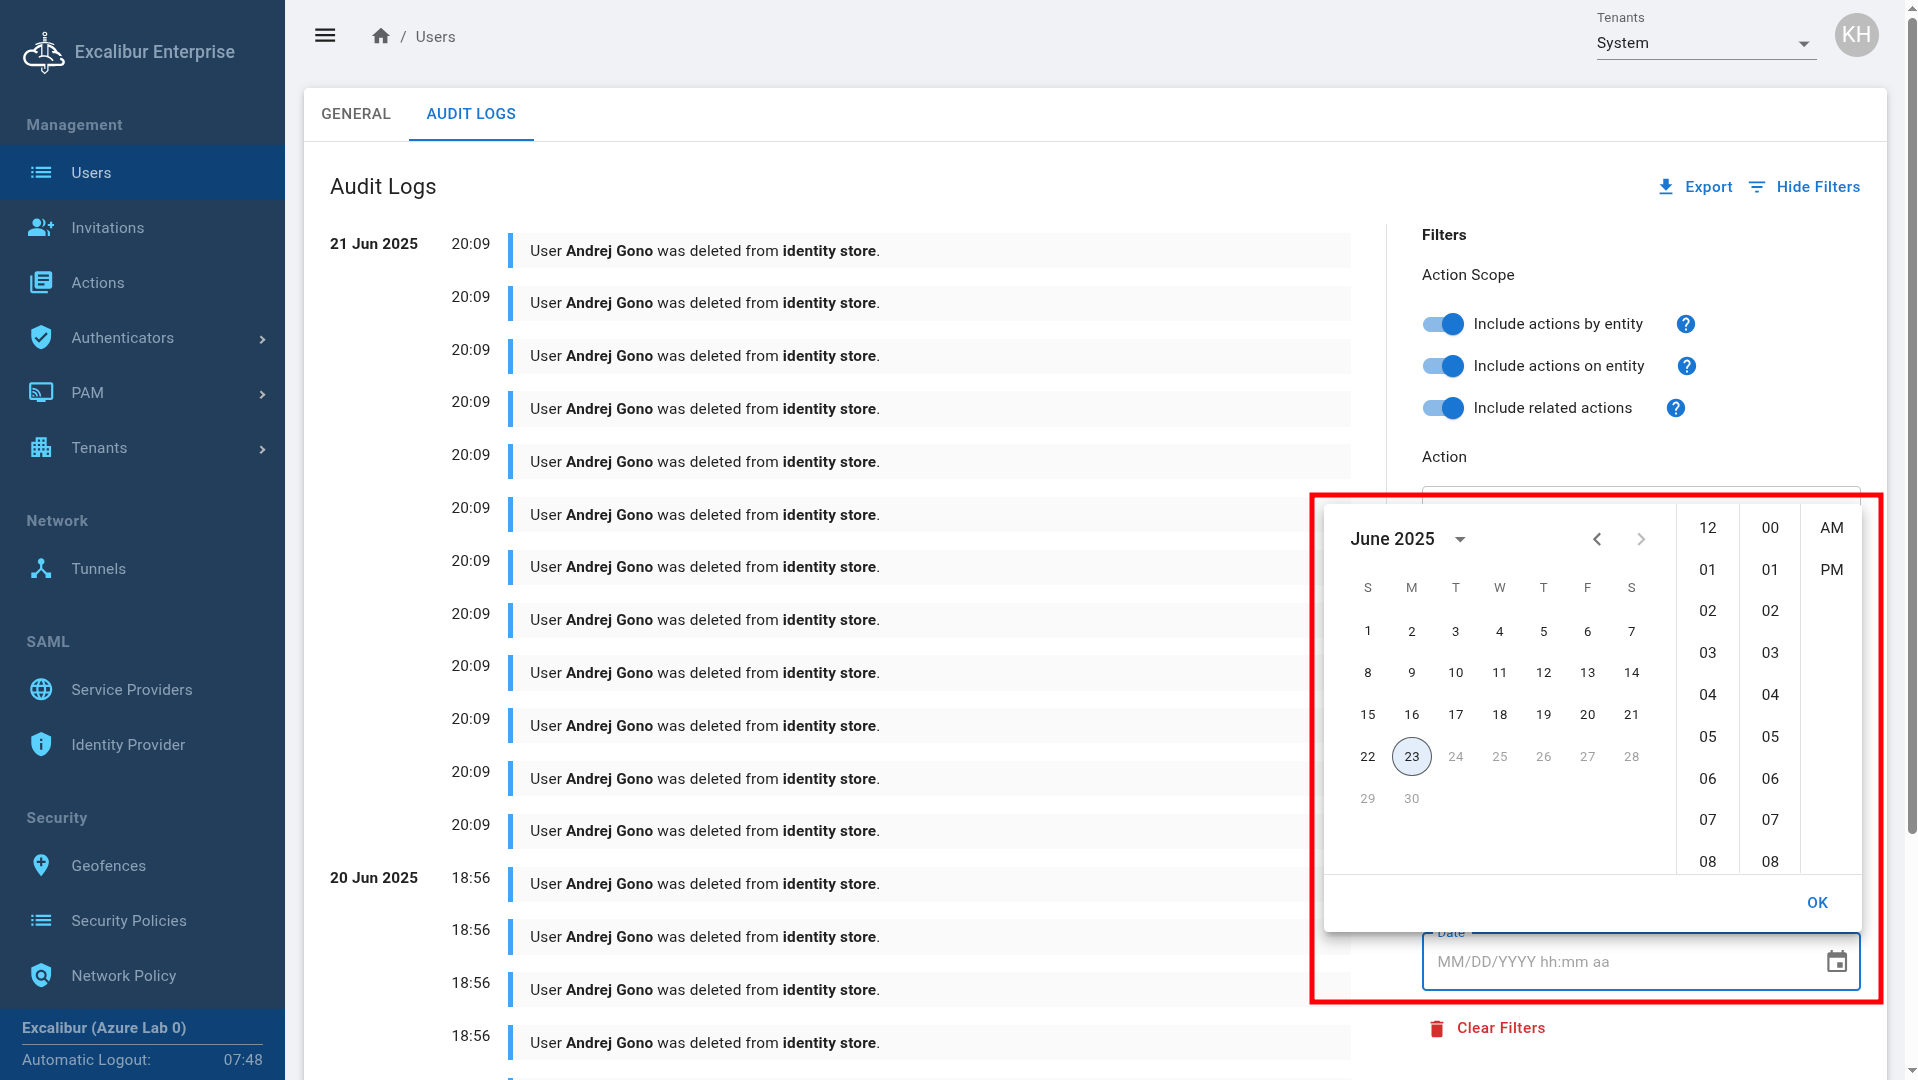
Task: Click help icon beside Include related actions
Action: (1675, 408)
